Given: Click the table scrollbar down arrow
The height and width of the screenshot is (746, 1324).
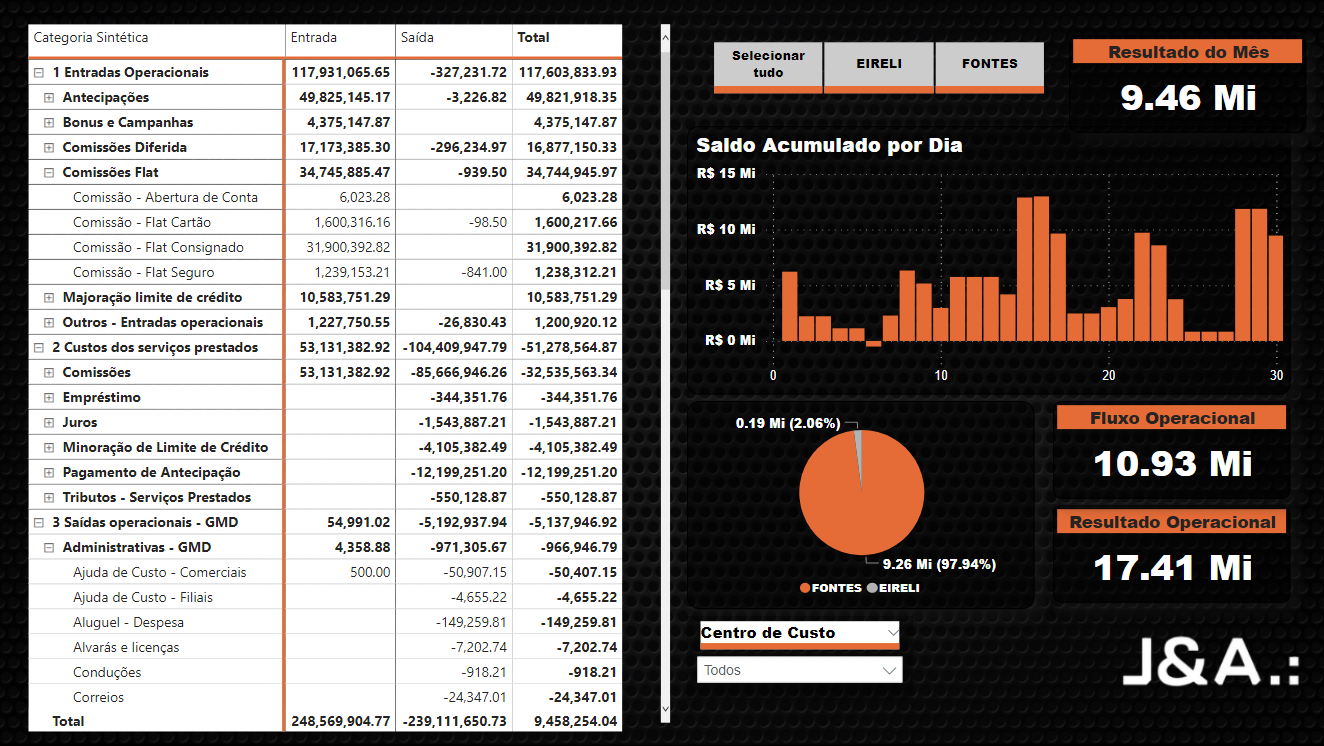Looking at the screenshot, I should [666, 709].
